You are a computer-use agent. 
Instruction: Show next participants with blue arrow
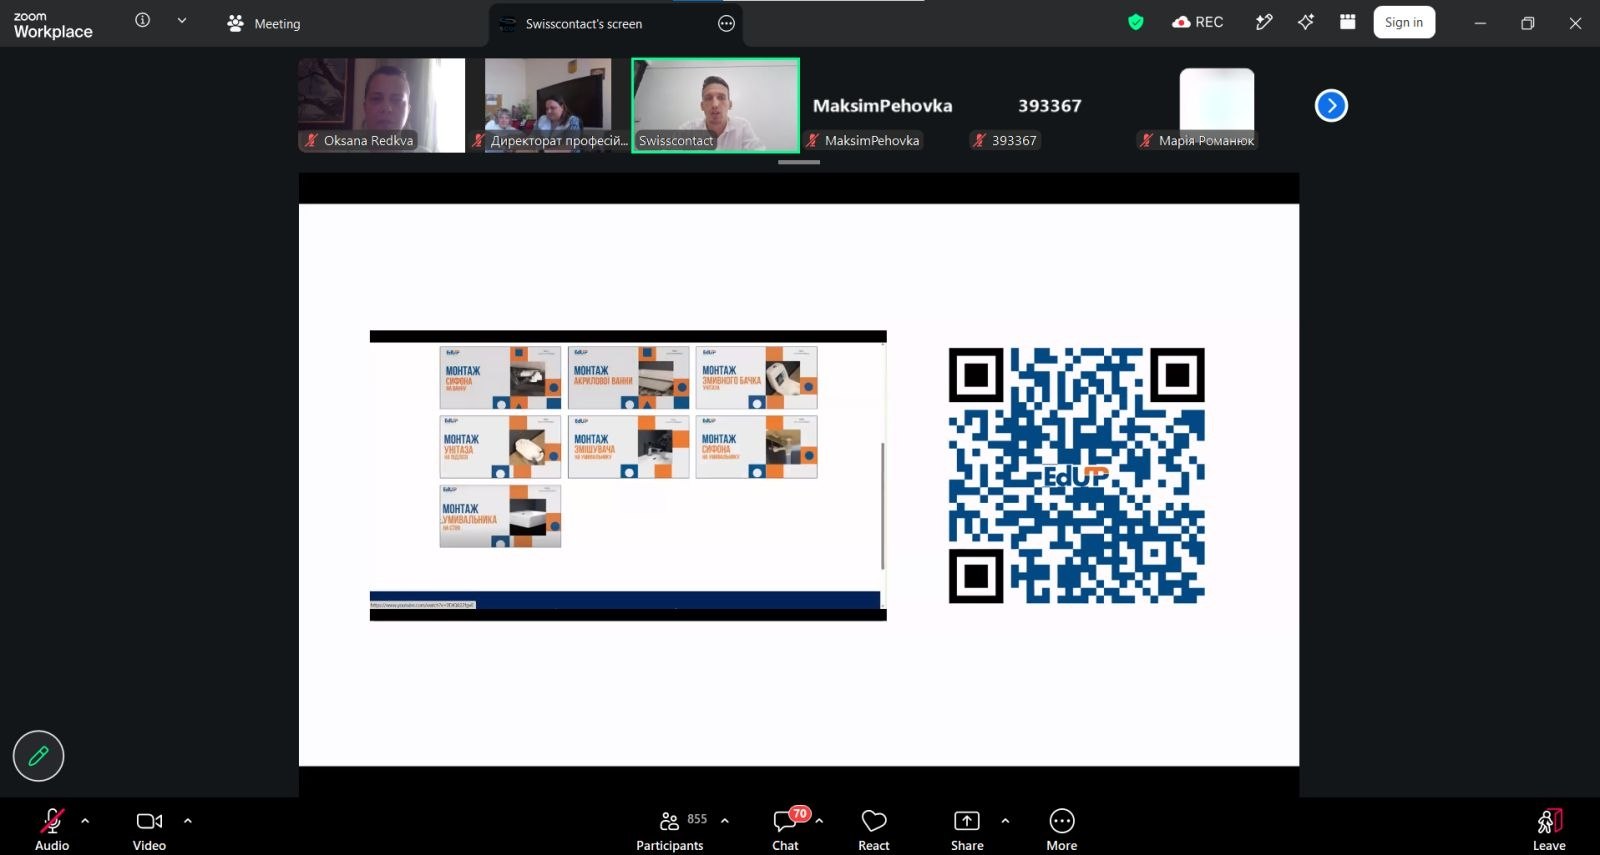pyautogui.click(x=1331, y=105)
